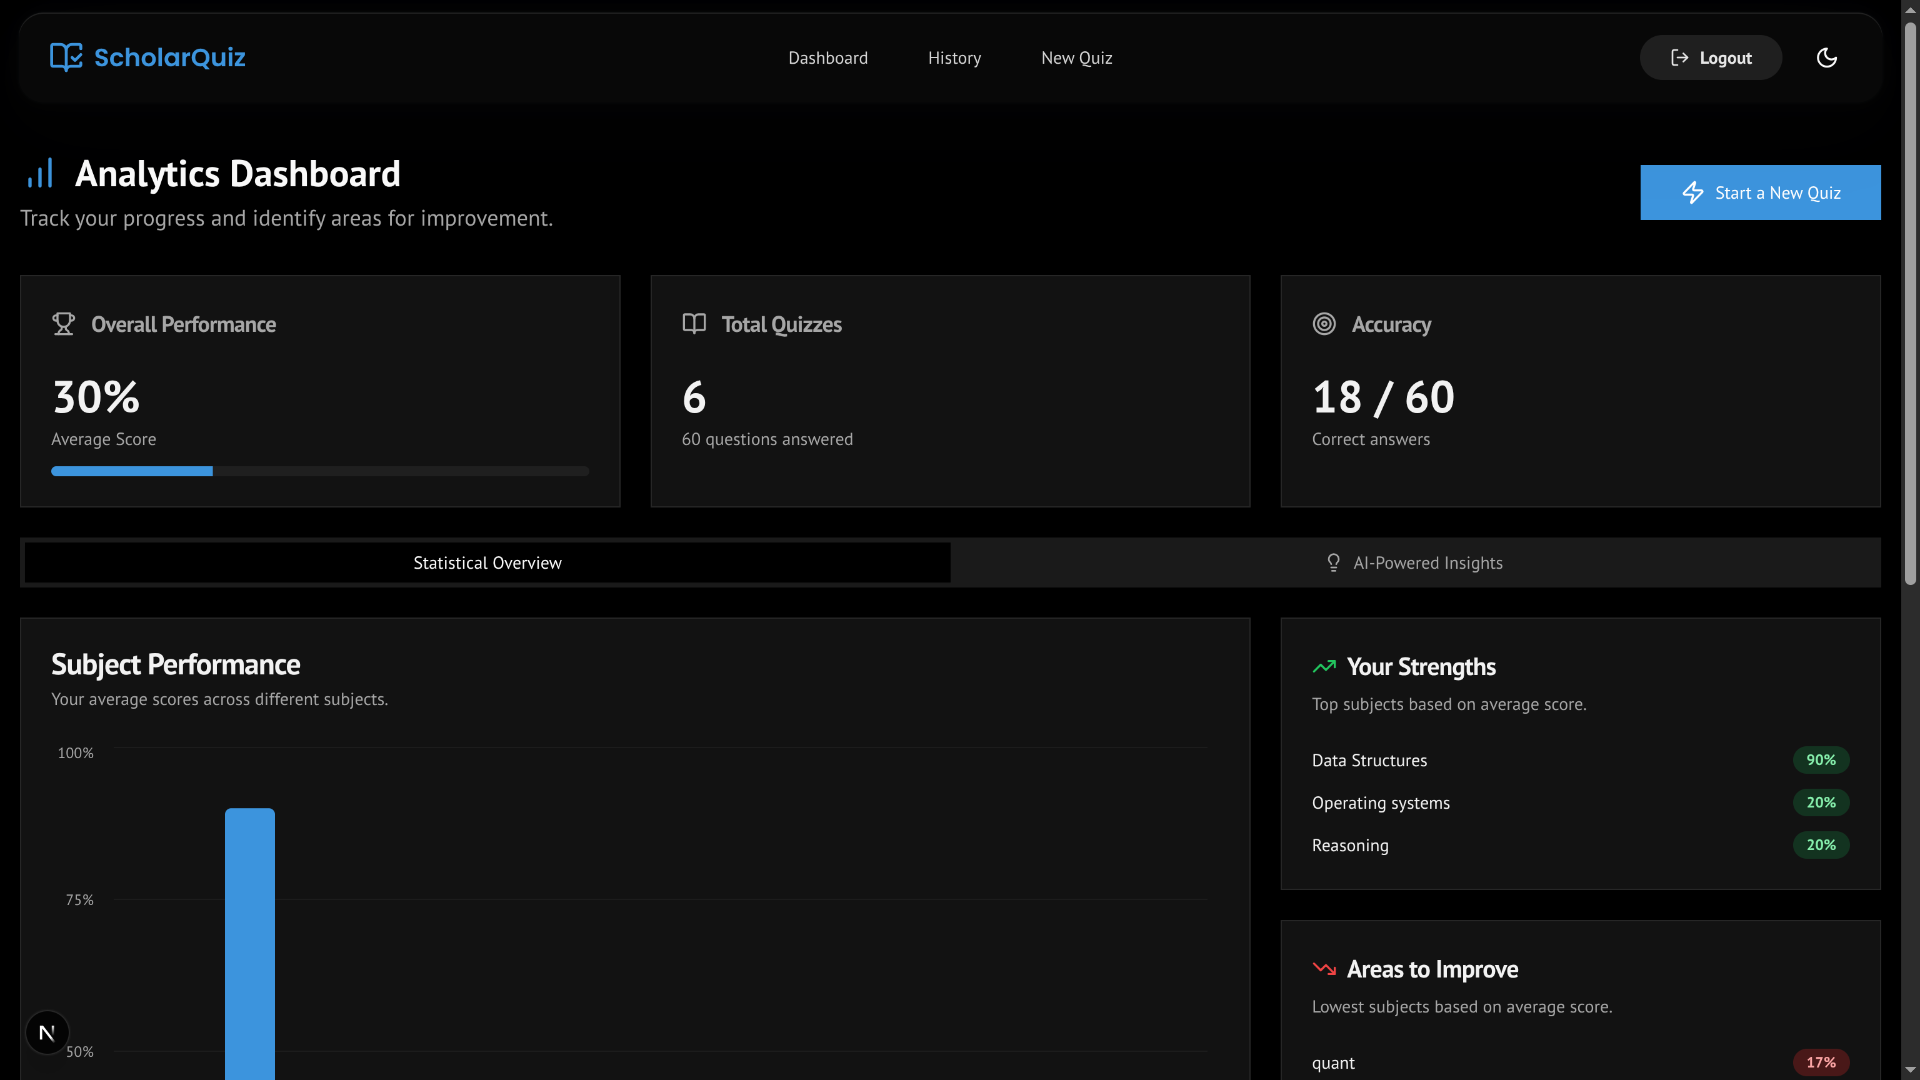Click the Logout button
Viewport: 1920px width, 1080px height.
(x=1710, y=57)
